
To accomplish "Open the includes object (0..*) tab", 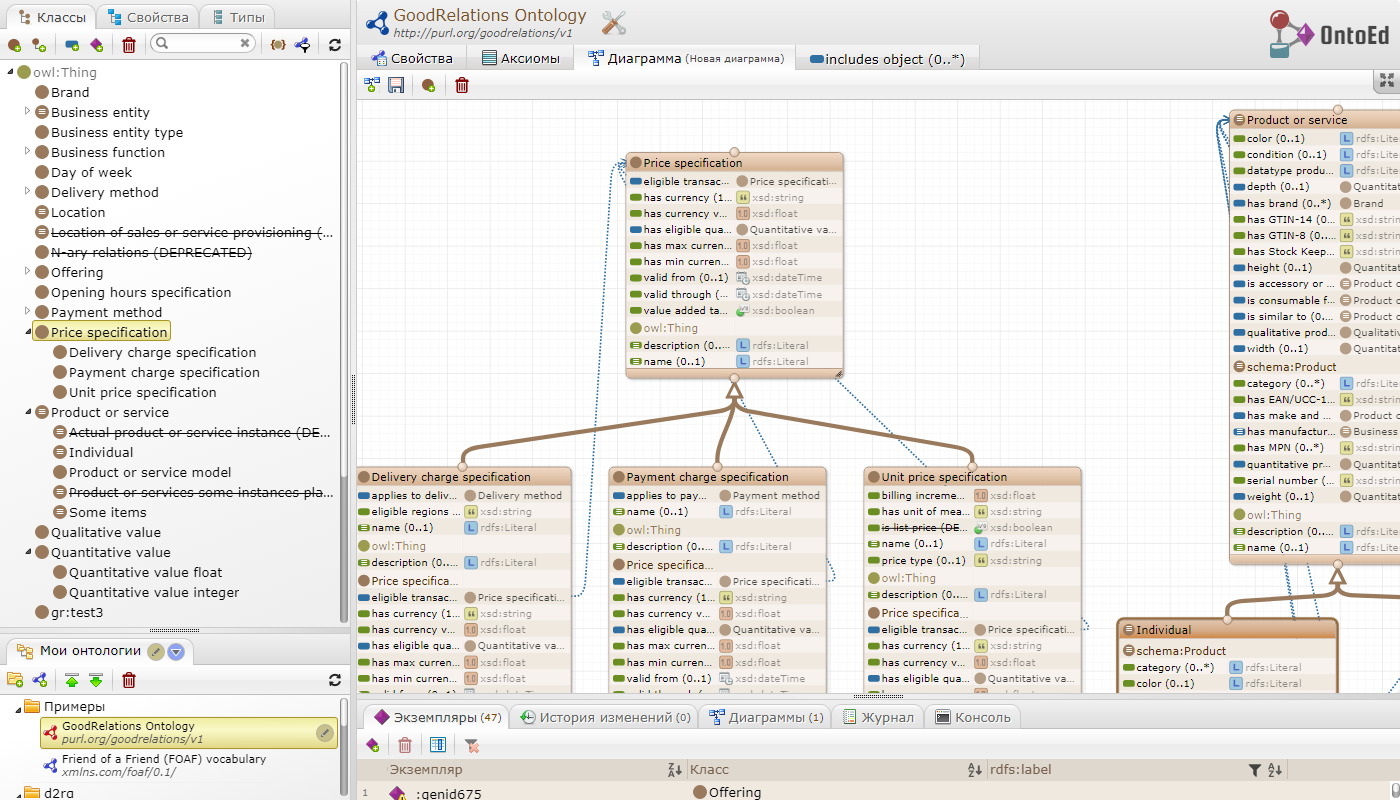I will coord(887,59).
